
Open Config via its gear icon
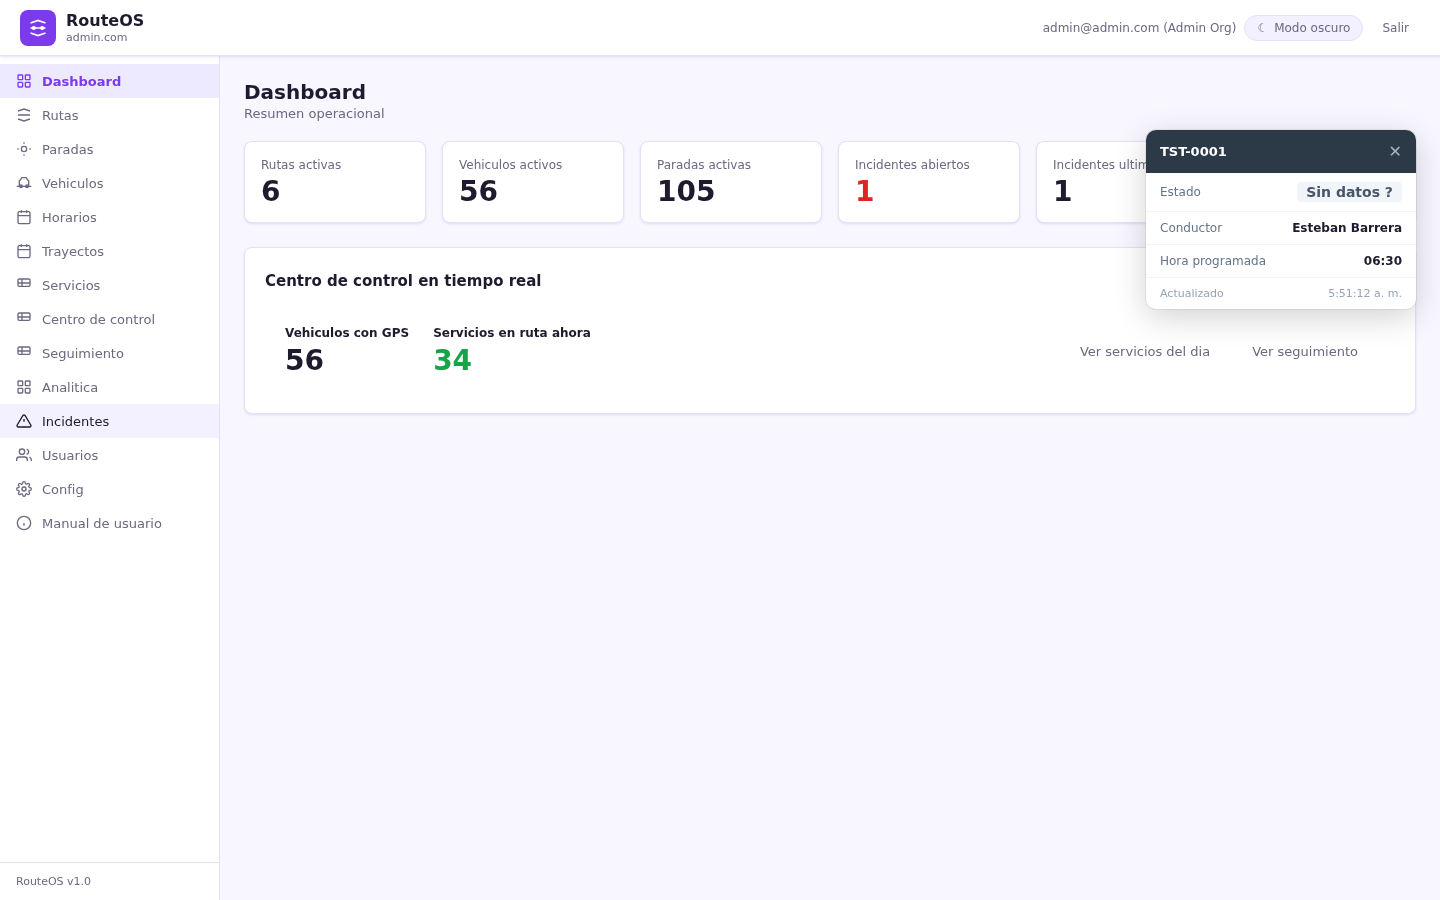pyautogui.click(x=24, y=489)
